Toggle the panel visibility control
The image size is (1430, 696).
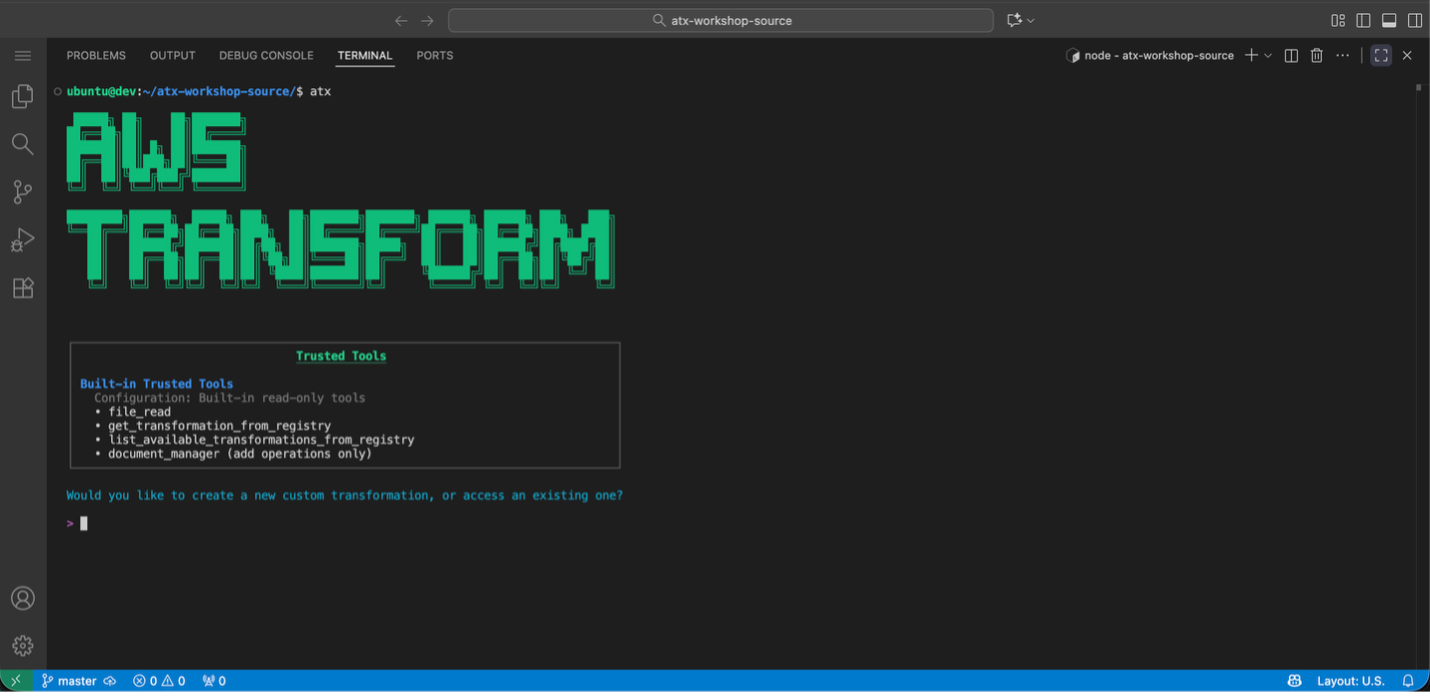pos(1388,19)
